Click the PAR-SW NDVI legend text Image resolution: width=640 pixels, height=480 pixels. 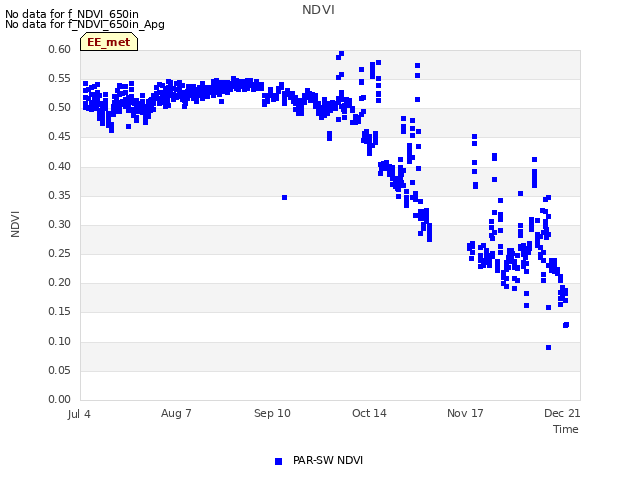point(328,460)
